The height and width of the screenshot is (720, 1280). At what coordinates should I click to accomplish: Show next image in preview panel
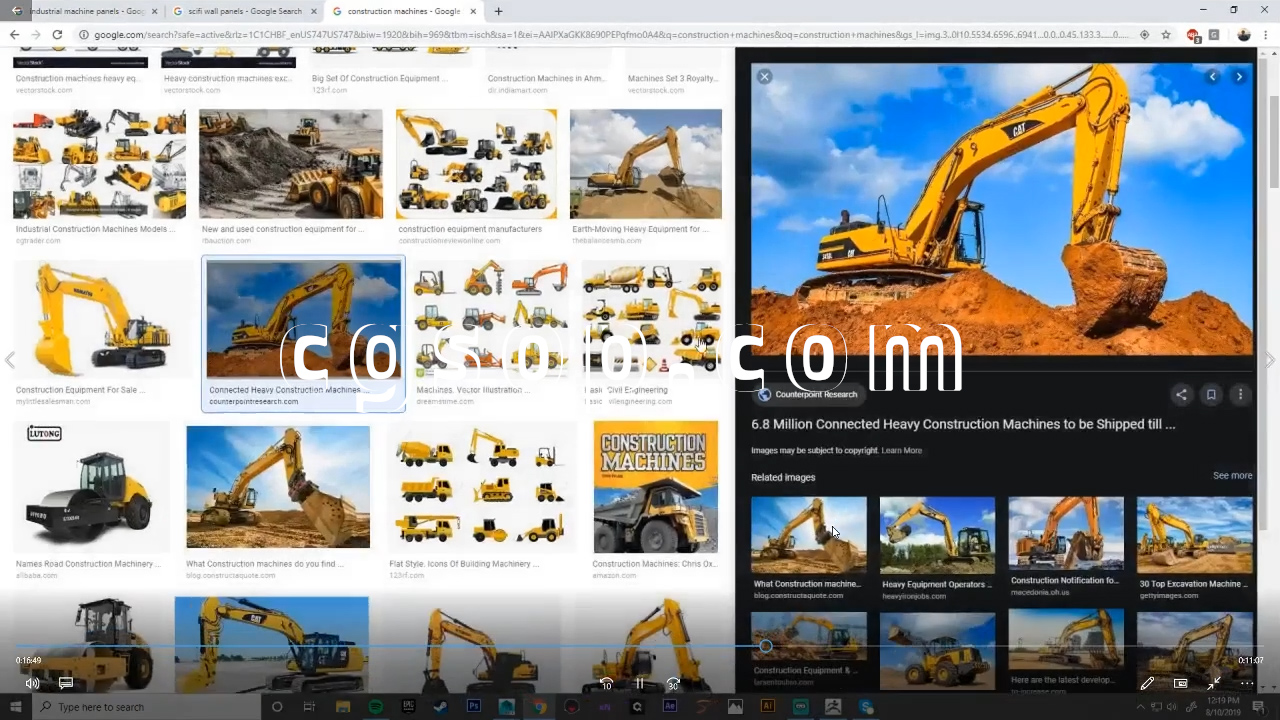tap(1239, 76)
